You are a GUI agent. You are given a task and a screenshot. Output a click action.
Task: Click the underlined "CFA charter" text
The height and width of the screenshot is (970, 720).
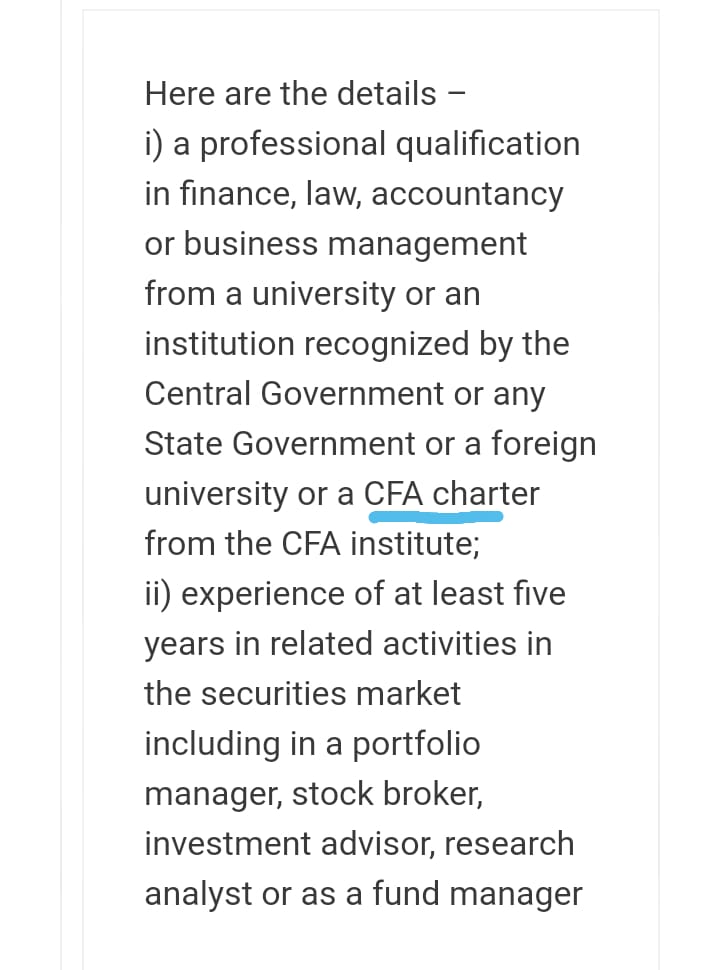coord(452,494)
